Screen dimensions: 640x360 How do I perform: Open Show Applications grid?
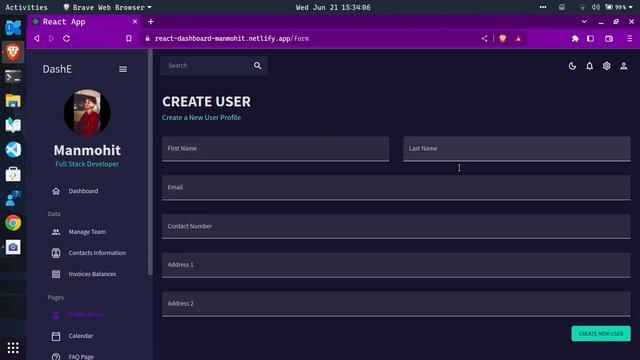pyautogui.click(x=13, y=348)
